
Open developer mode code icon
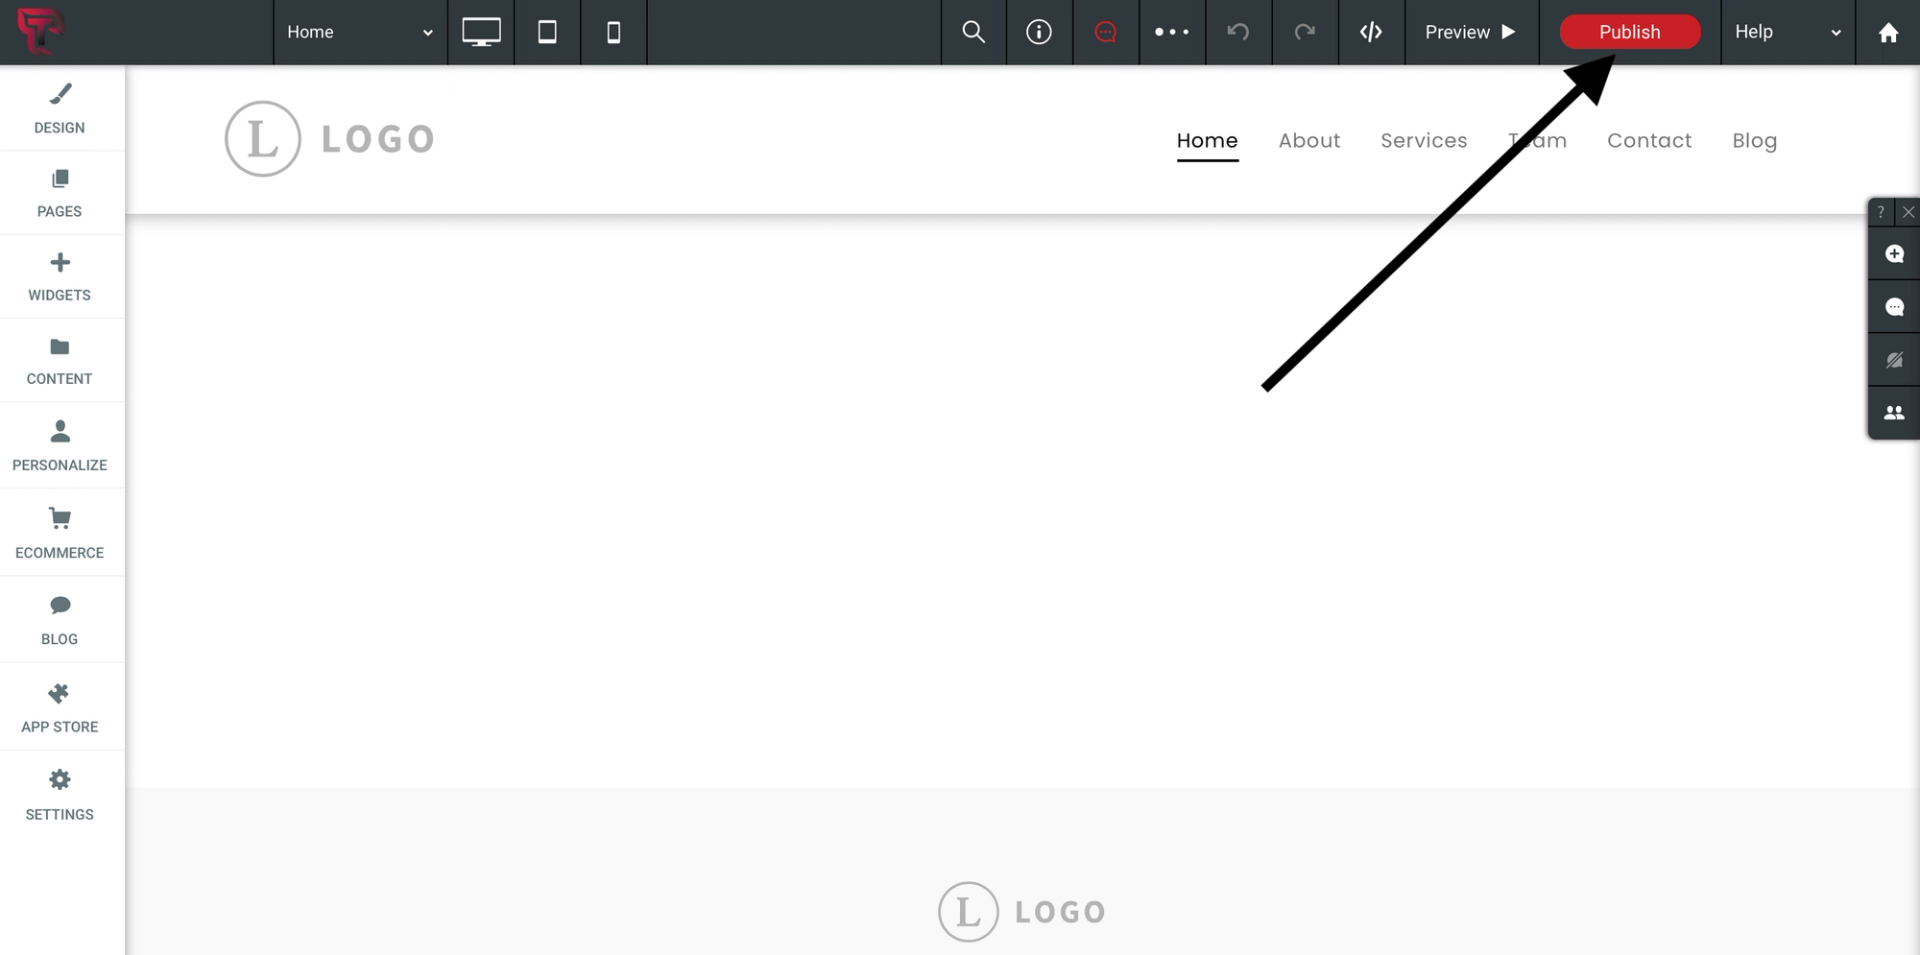(1371, 32)
